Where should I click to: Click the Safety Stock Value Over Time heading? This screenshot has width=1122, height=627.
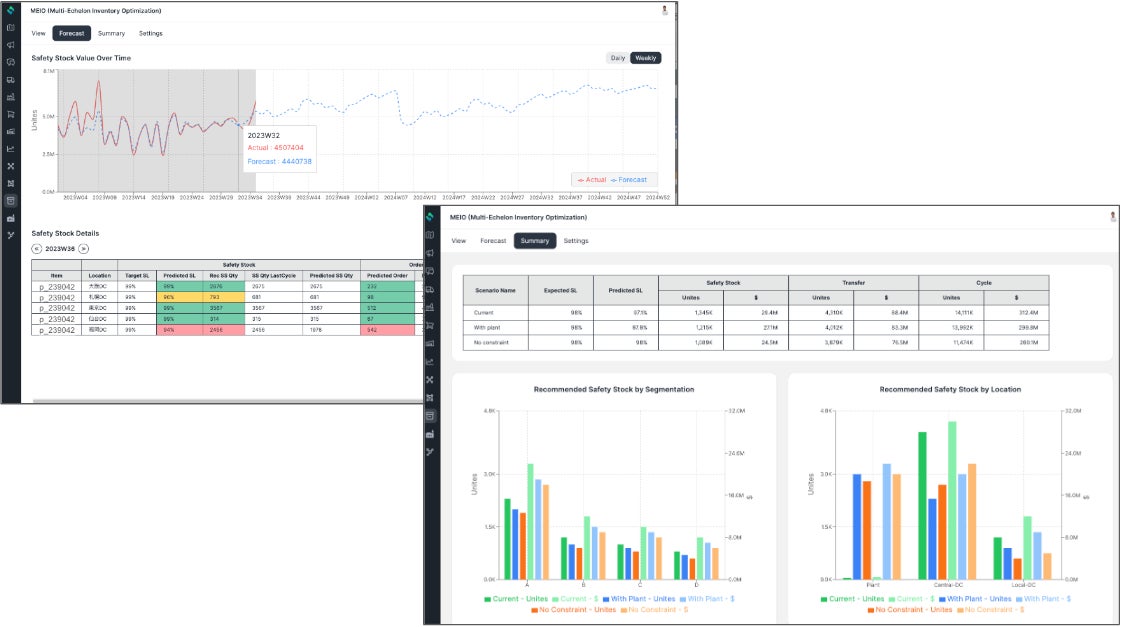[x=81, y=58]
